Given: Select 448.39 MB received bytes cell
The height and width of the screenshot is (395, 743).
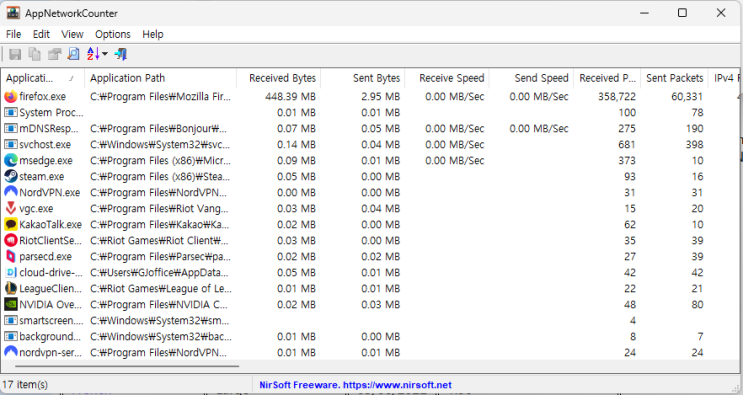Looking at the screenshot, I should [290, 97].
